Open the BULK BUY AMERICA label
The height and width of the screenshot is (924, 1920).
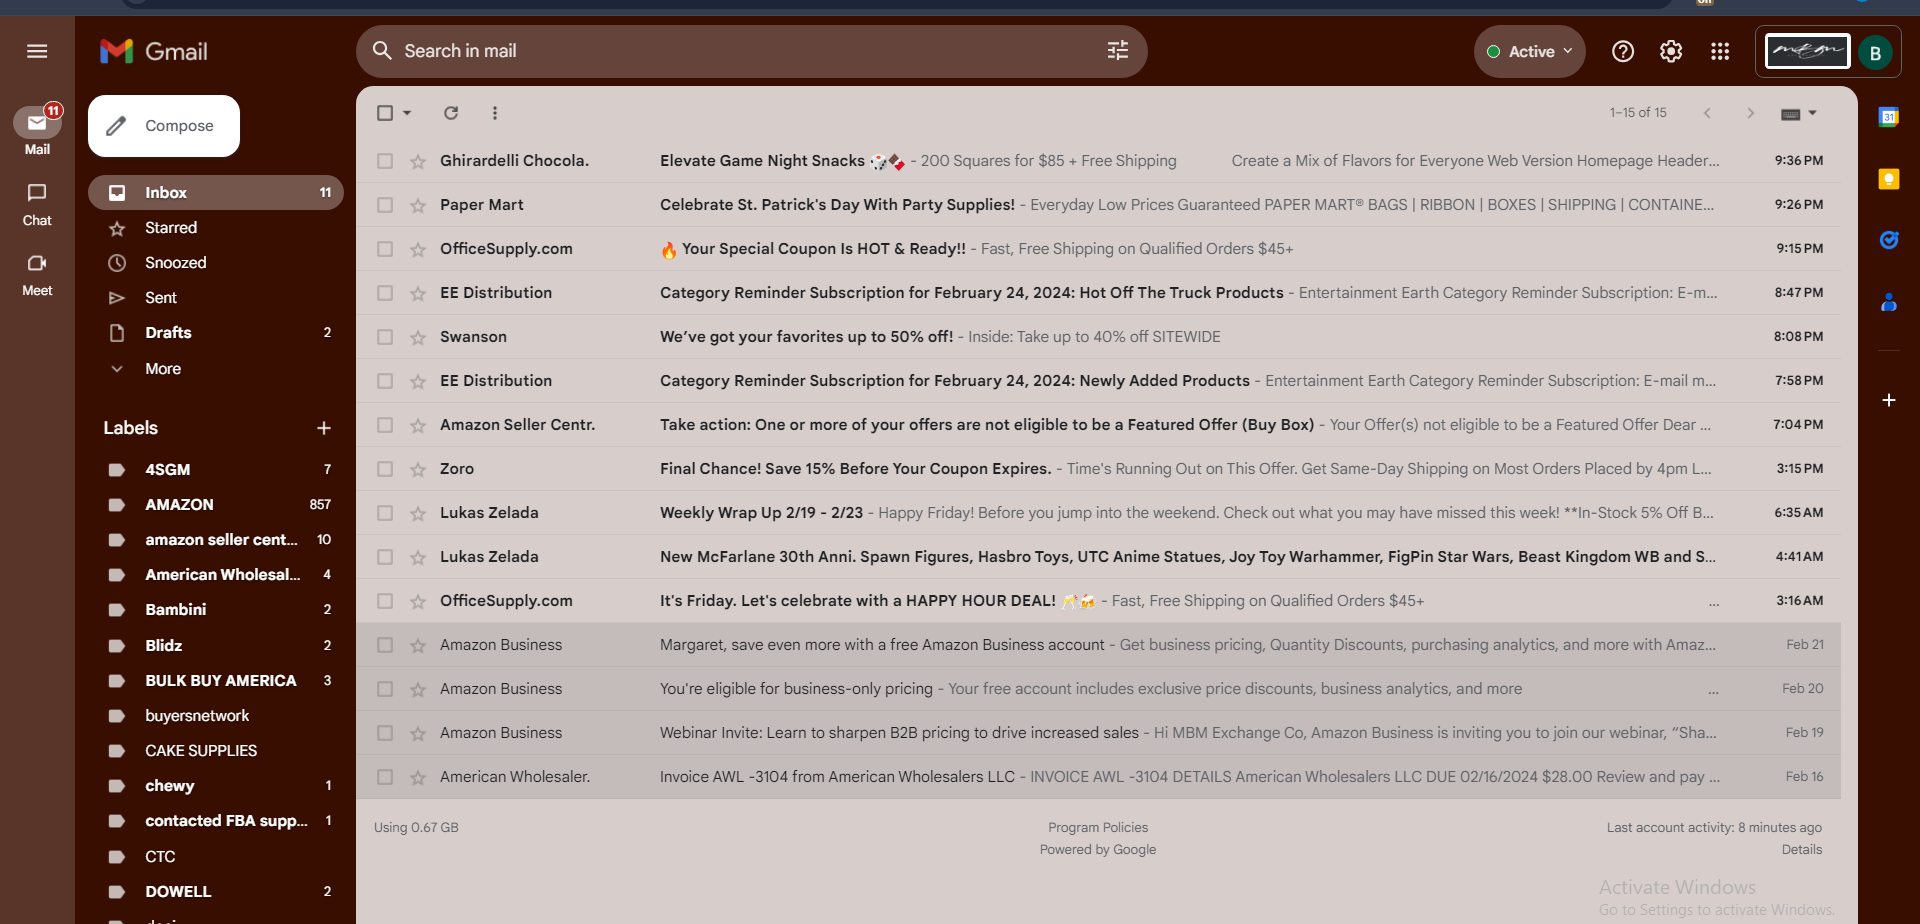tap(215, 681)
